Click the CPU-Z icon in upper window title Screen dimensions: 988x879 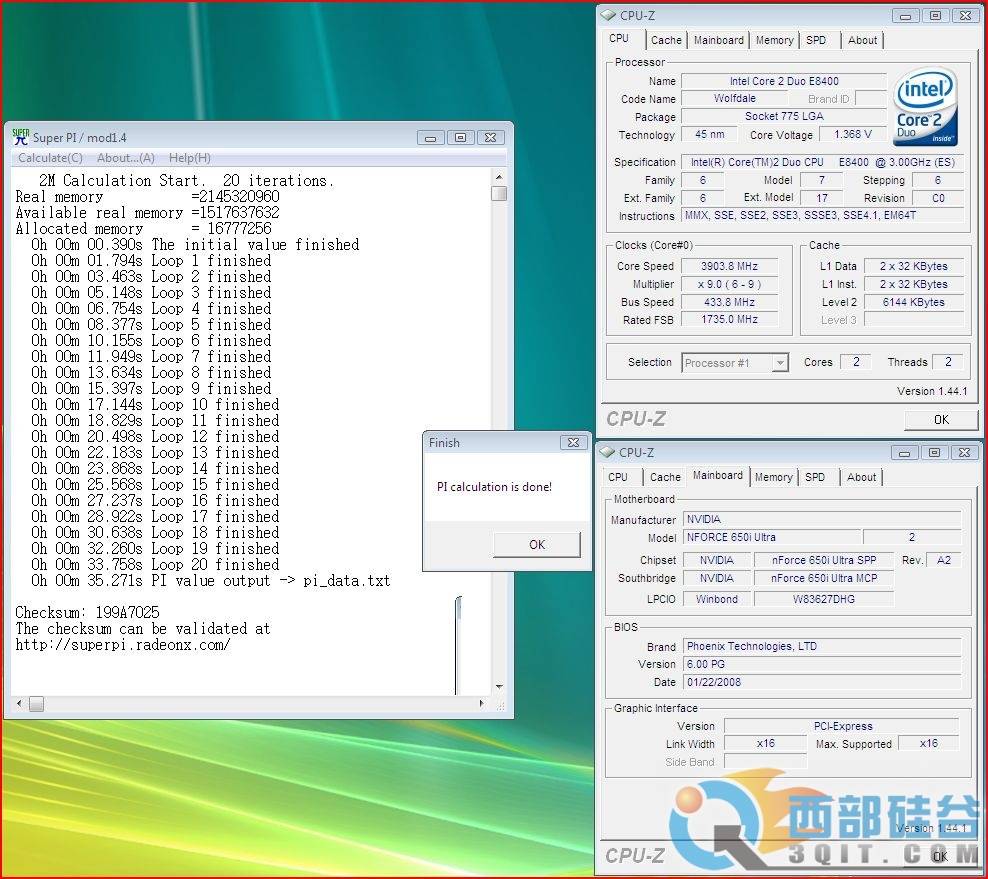tap(608, 15)
